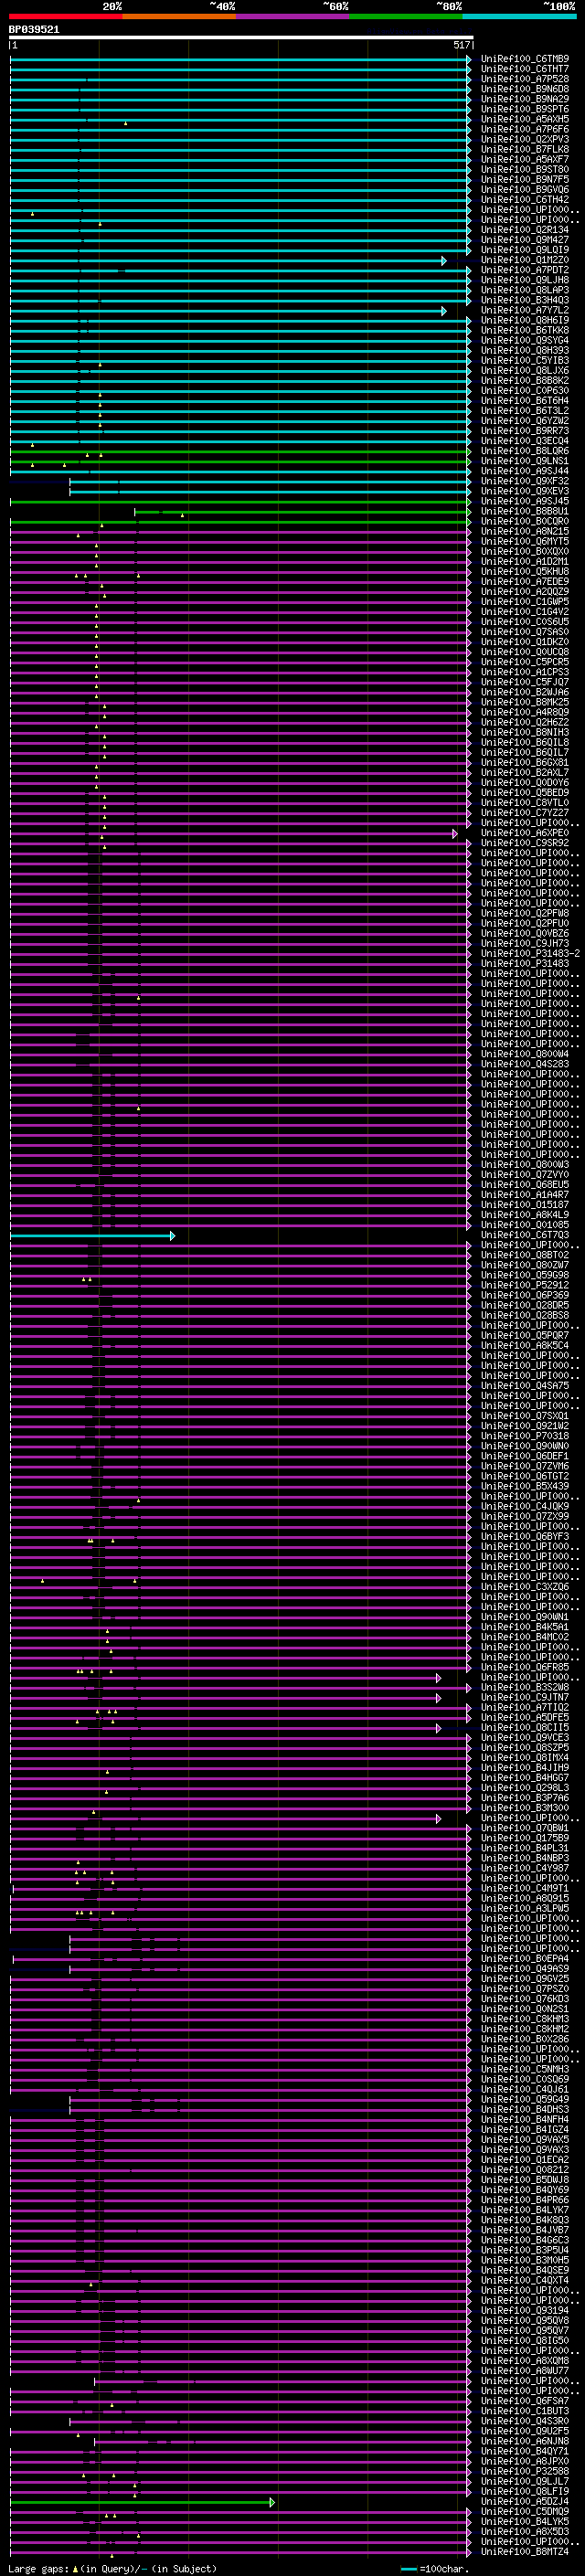Viewport: 585px width, 2576px height.
Task: Click UniRef100_Q9SYG4 label
Action: (x=525, y=340)
